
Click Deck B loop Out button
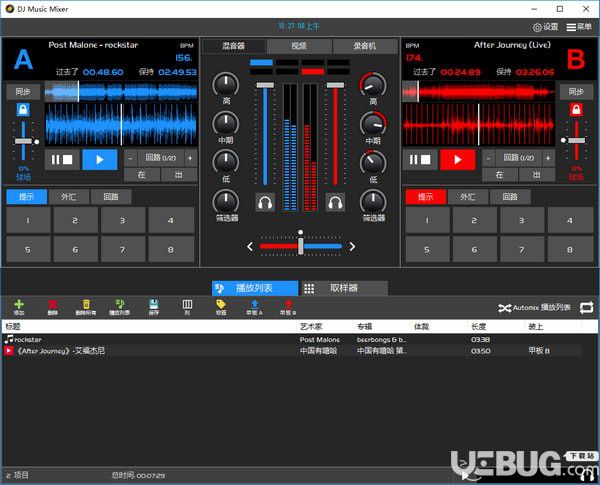coord(536,175)
